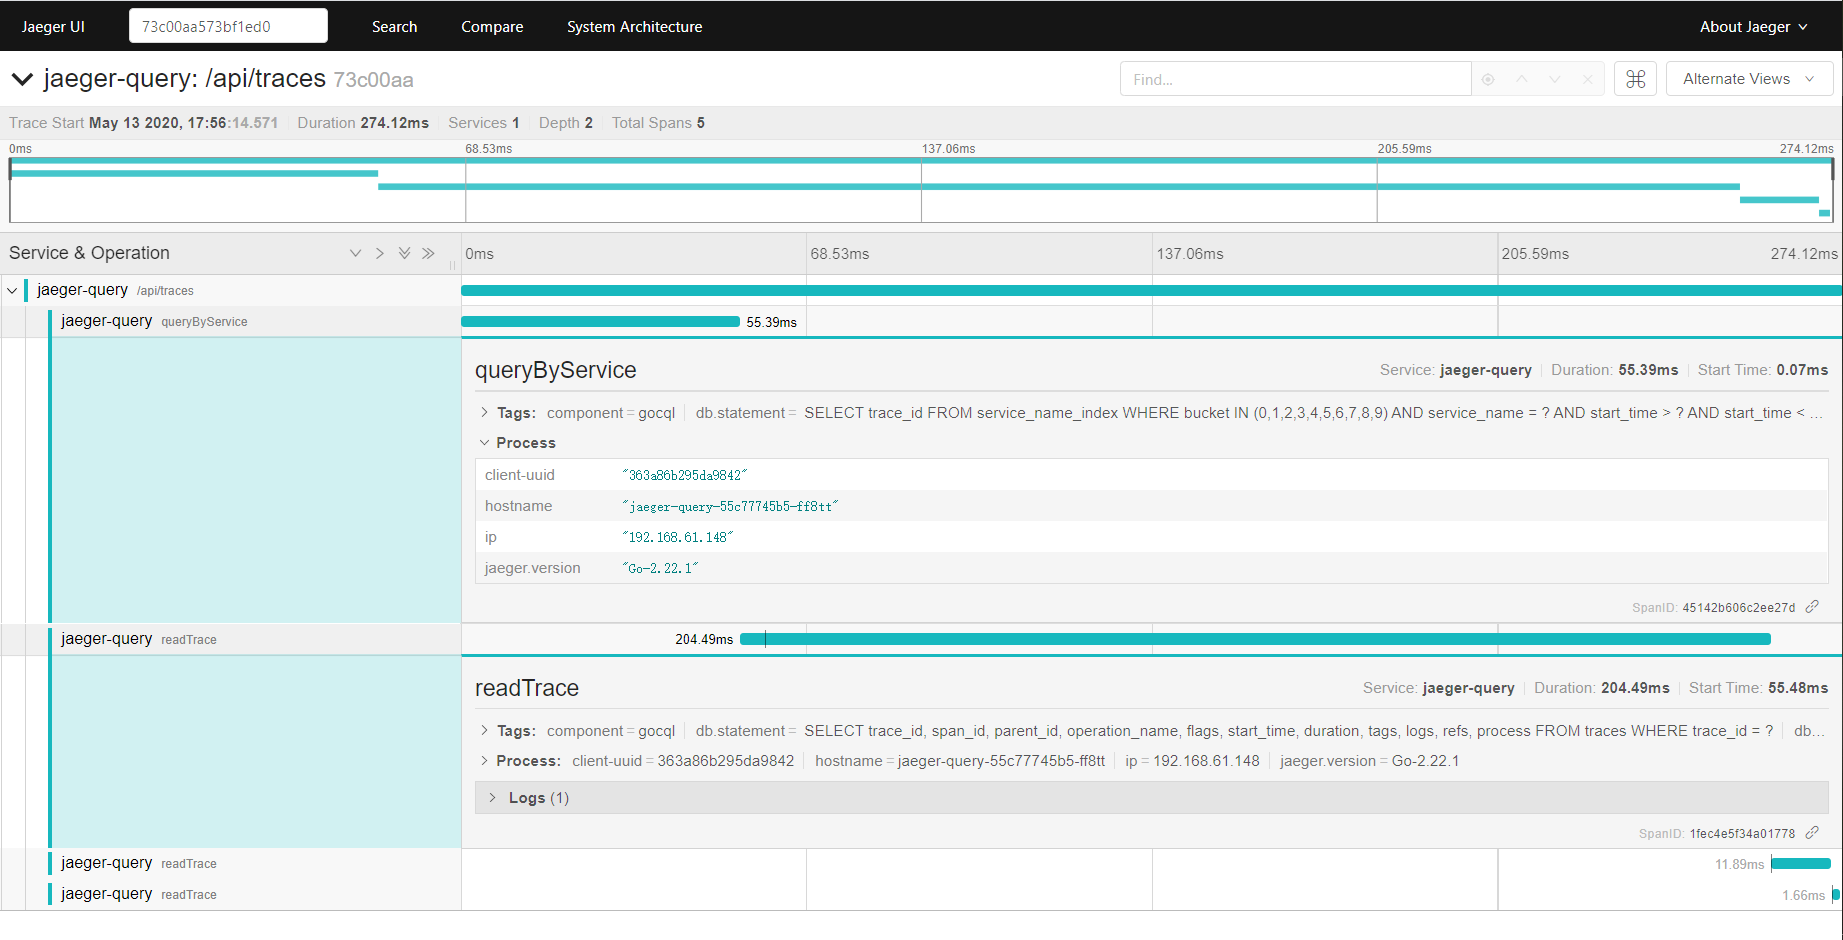Click the locate search results target icon
This screenshot has height=940, width=1843.
click(x=1488, y=80)
